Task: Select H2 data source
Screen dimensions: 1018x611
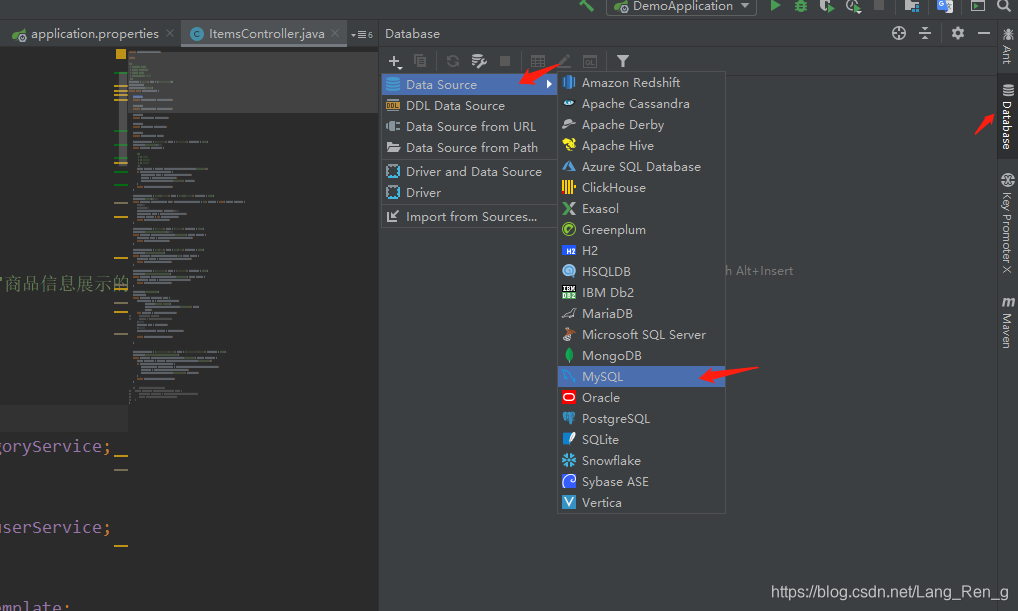Action: click(641, 251)
